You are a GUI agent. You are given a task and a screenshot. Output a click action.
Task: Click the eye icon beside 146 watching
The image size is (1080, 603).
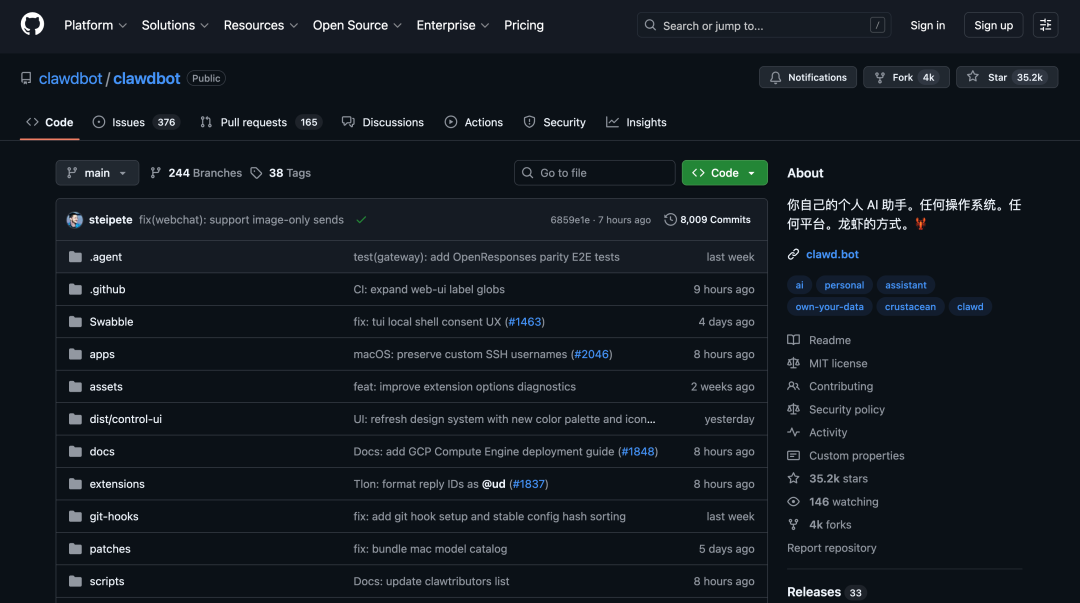pos(793,501)
